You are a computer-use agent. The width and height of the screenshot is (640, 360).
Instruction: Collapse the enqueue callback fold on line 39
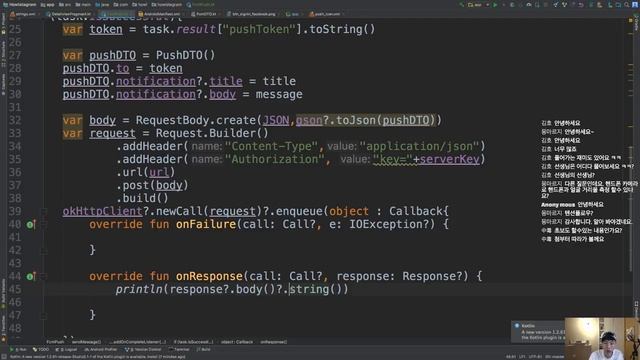(44, 211)
